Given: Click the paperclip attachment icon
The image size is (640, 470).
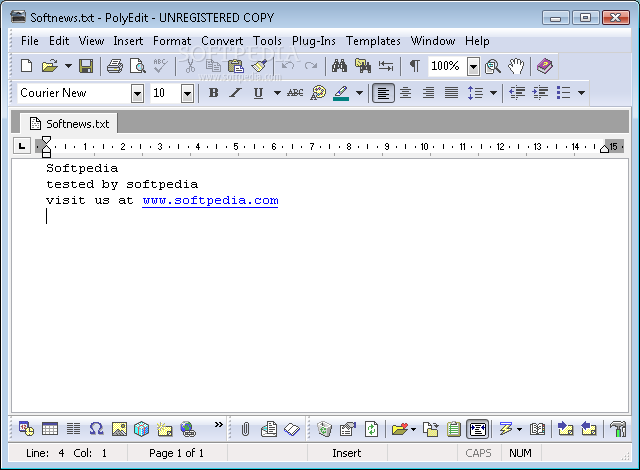Looking at the screenshot, I should pyautogui.click(x=245, y=429).
